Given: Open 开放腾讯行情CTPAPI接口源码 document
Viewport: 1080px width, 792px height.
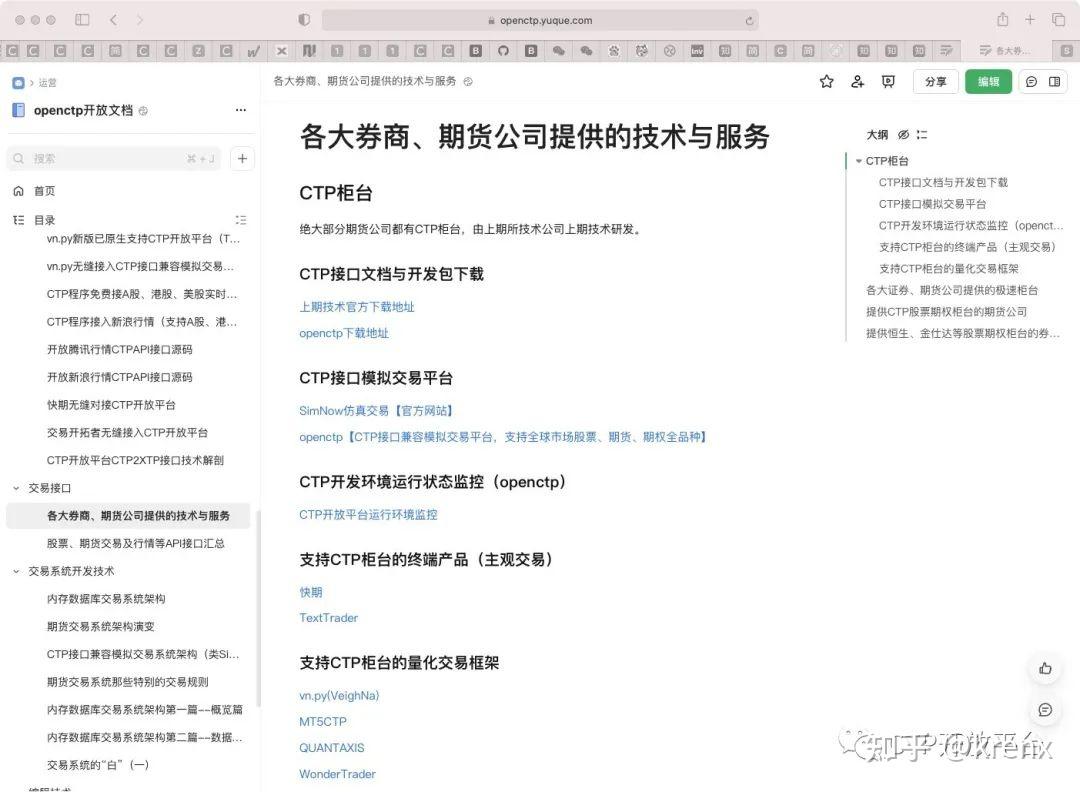Looking at the screenshot, I should (120, 349).
